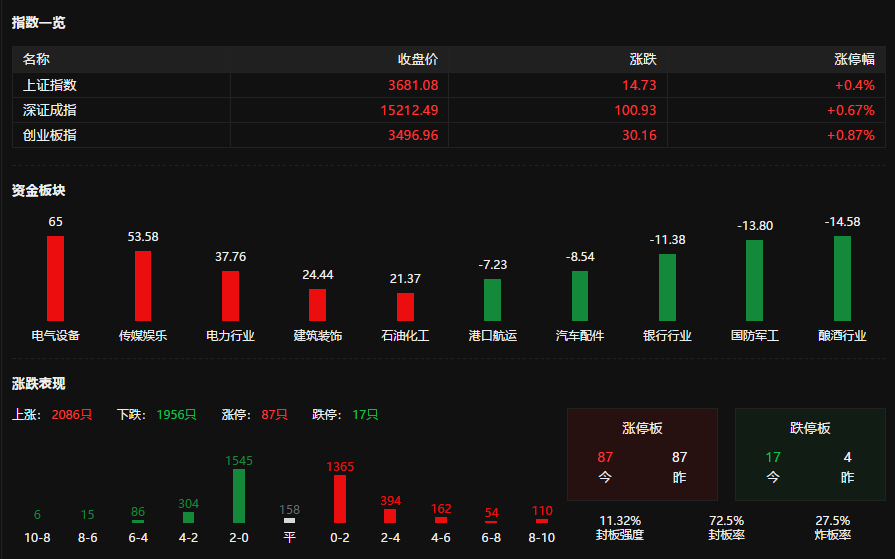
Task: Click the green bar for 银行行业
Action: (x=667, y=287)
